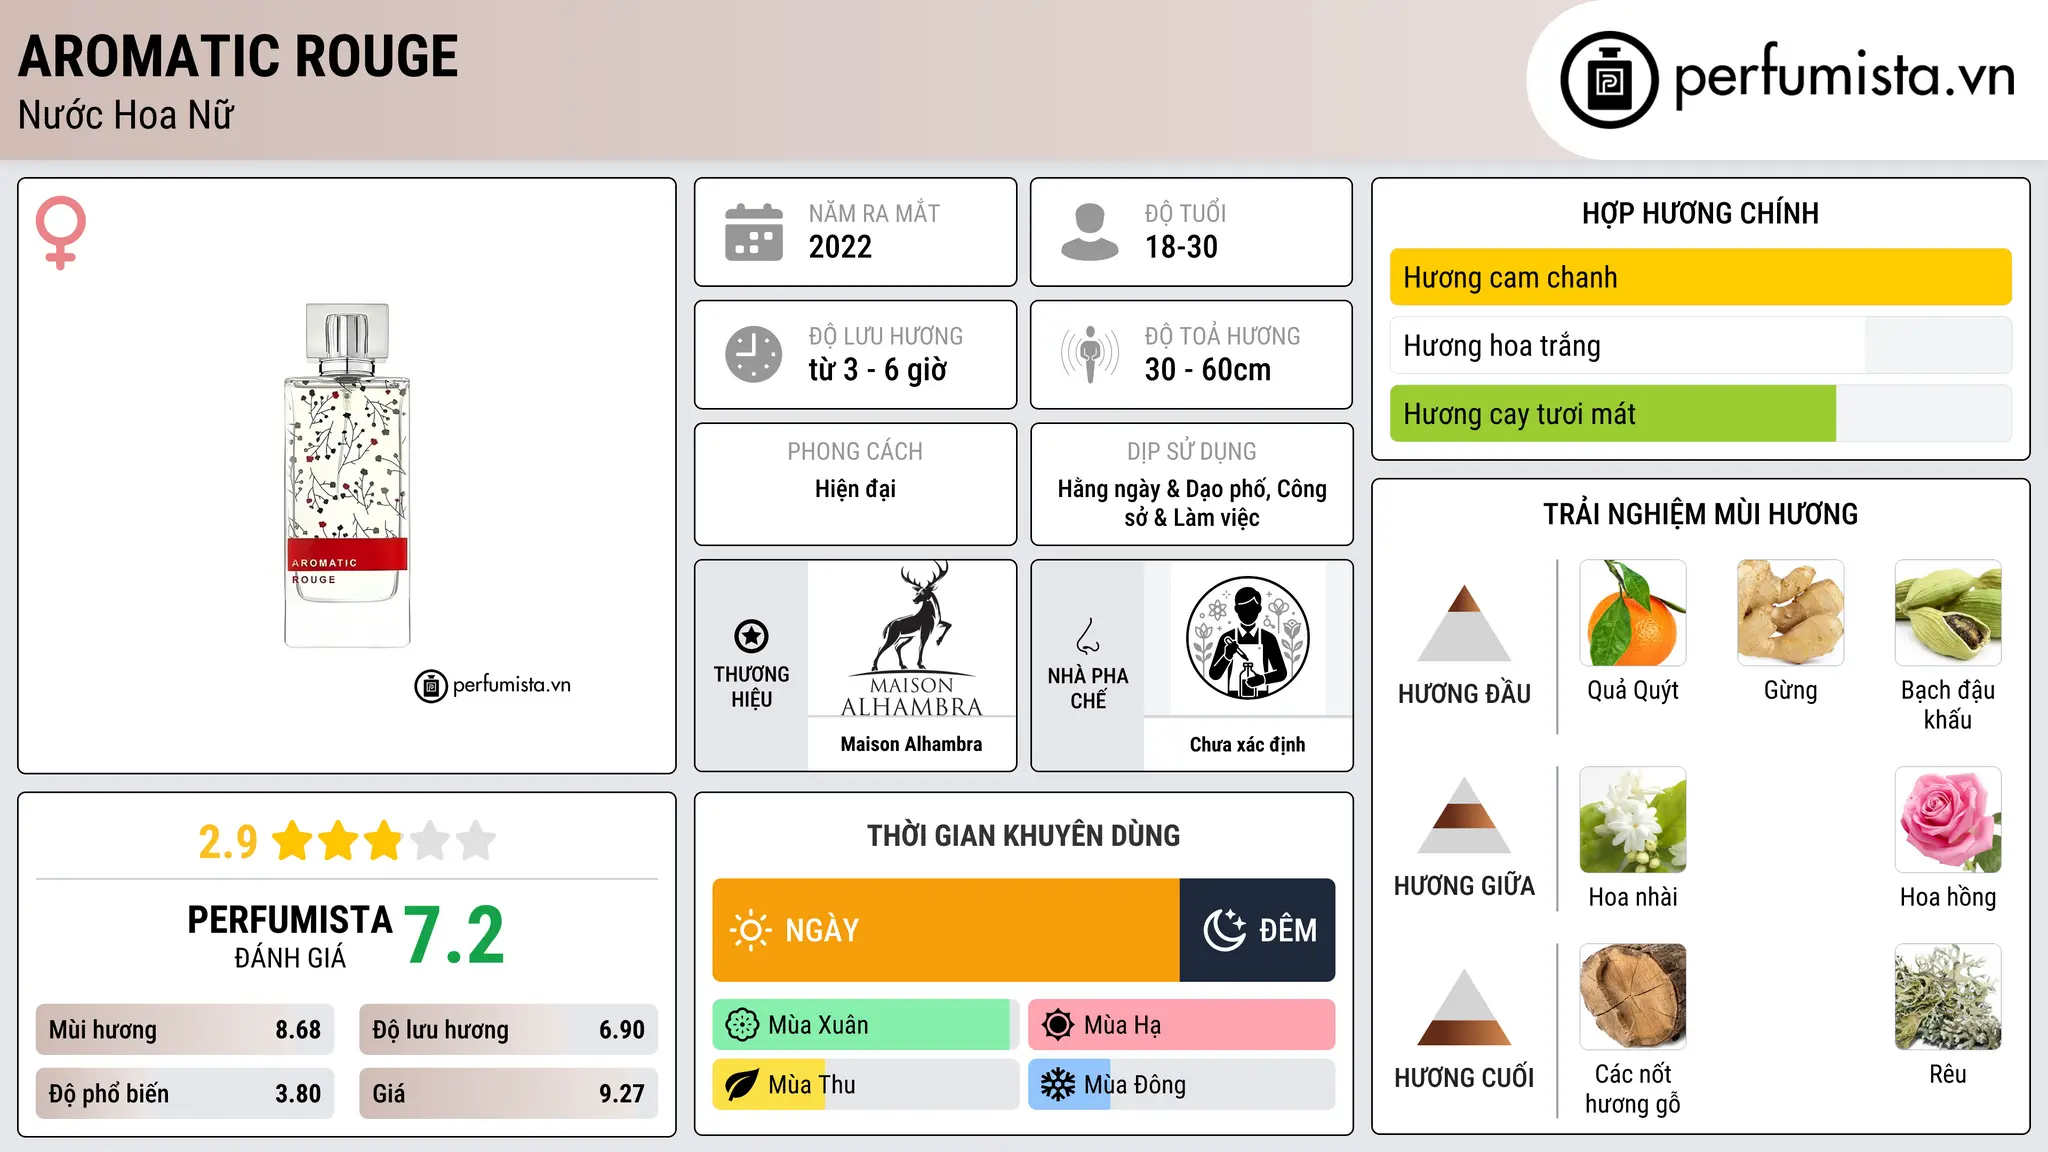The width and height of the screenshot is (2048, 1152).
Task: Click the 2.9 user rating number
Action: (228, 842)
